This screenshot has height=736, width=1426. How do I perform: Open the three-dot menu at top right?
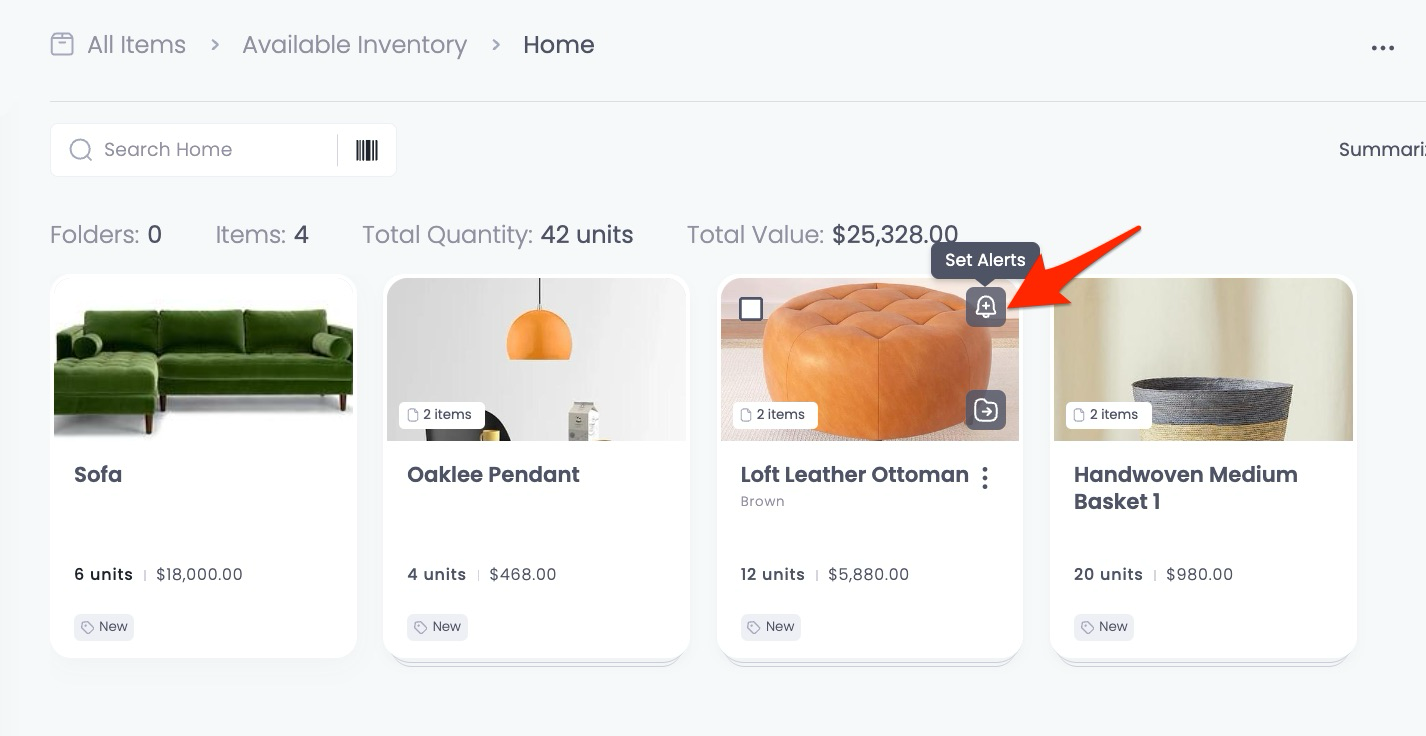click(1383, 48)
